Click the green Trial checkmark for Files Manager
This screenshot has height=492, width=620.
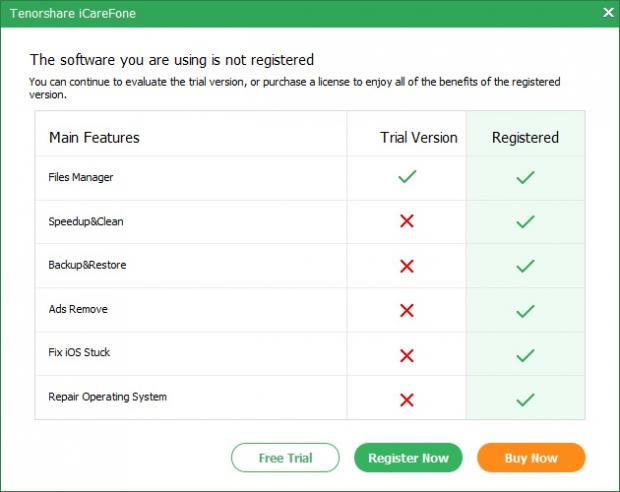(406, 177)
